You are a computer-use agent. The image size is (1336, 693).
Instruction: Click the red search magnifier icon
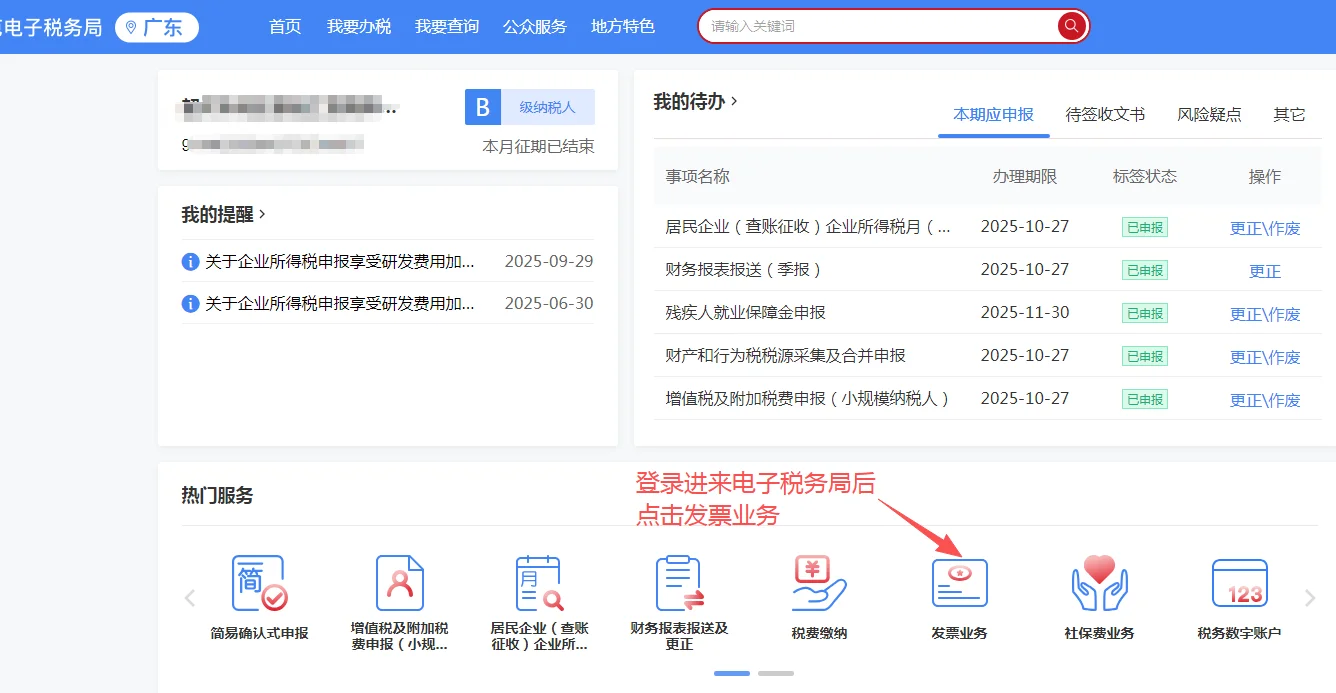pyautogui.click(x=1070, y=26)
